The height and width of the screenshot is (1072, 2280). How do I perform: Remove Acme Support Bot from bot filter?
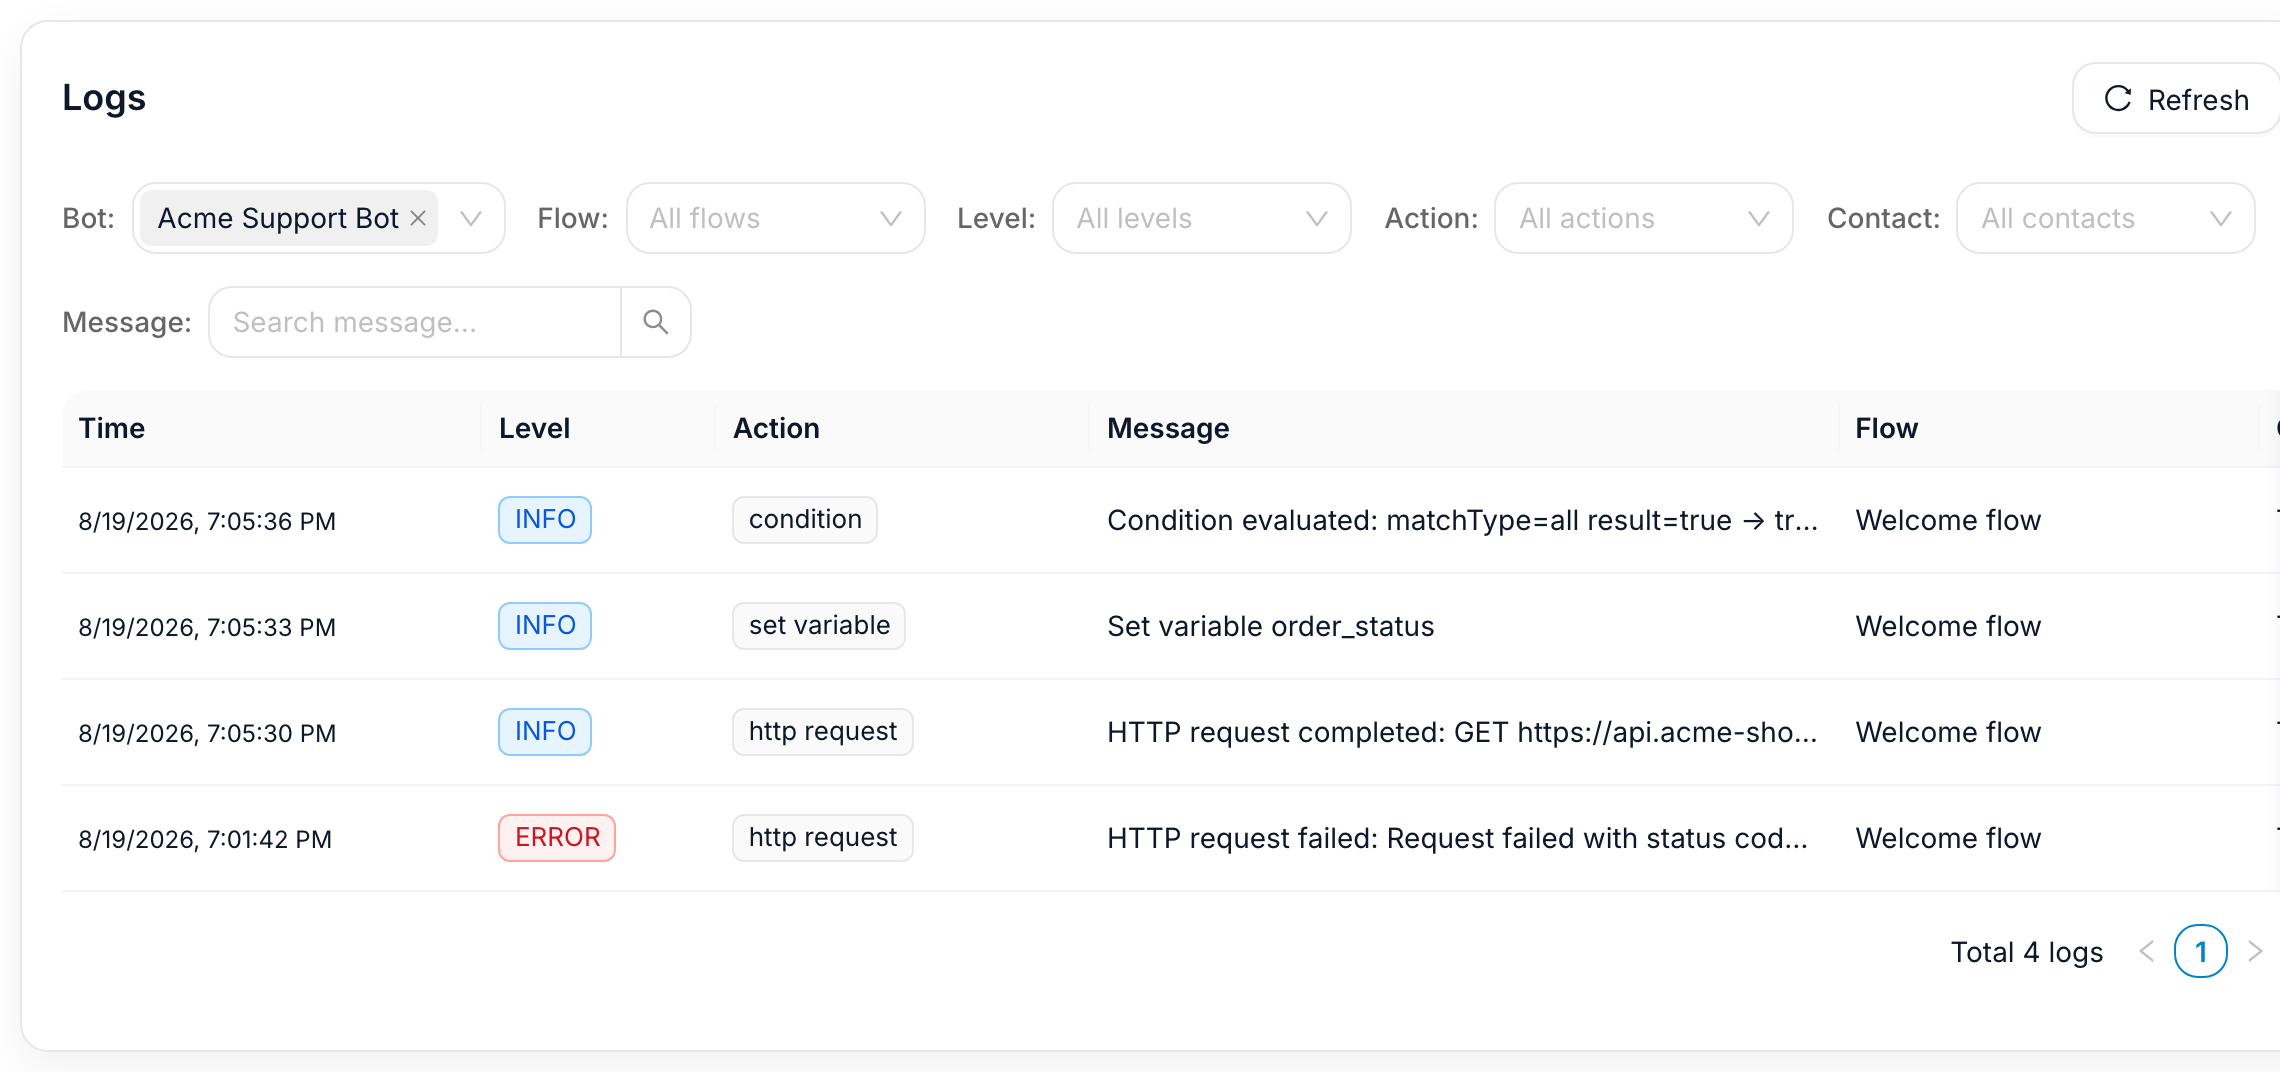tap(418, 218)
